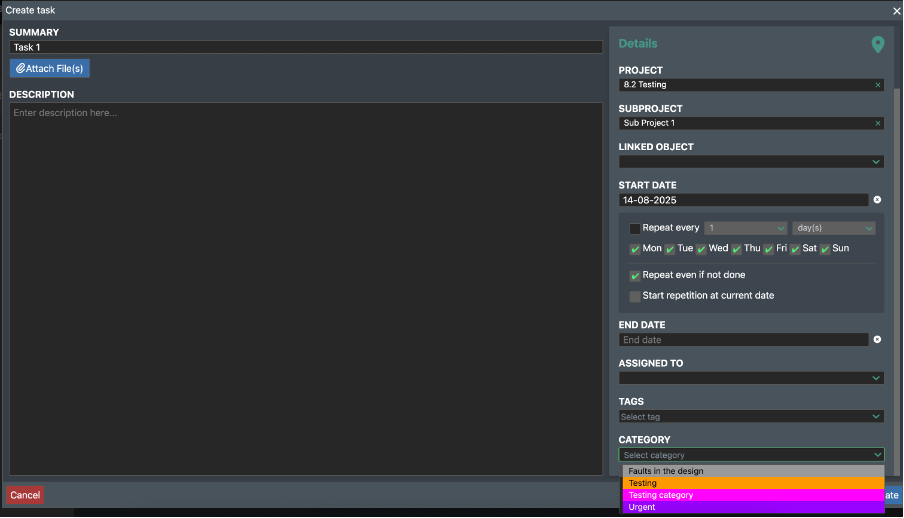
Task: Choose the orange Testing category
Action: click(x=754, y=483)
